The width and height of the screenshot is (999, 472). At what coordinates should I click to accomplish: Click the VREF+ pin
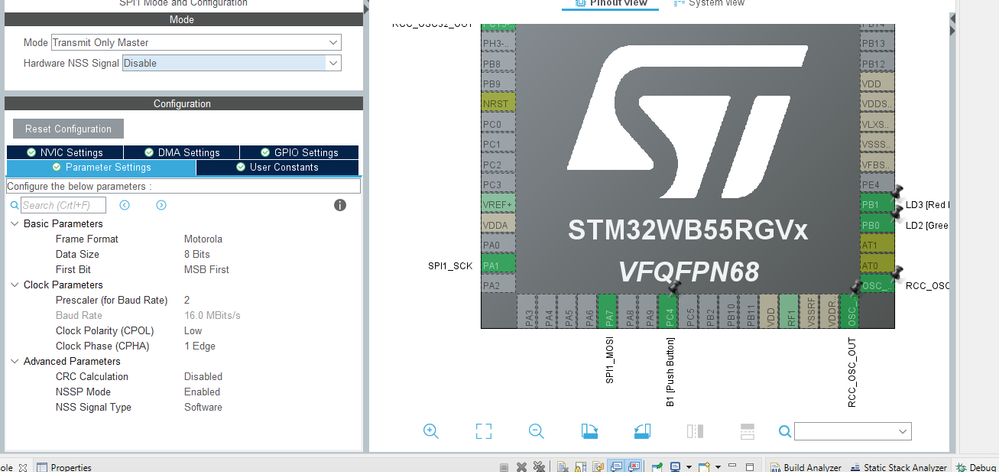click(498, 204)
